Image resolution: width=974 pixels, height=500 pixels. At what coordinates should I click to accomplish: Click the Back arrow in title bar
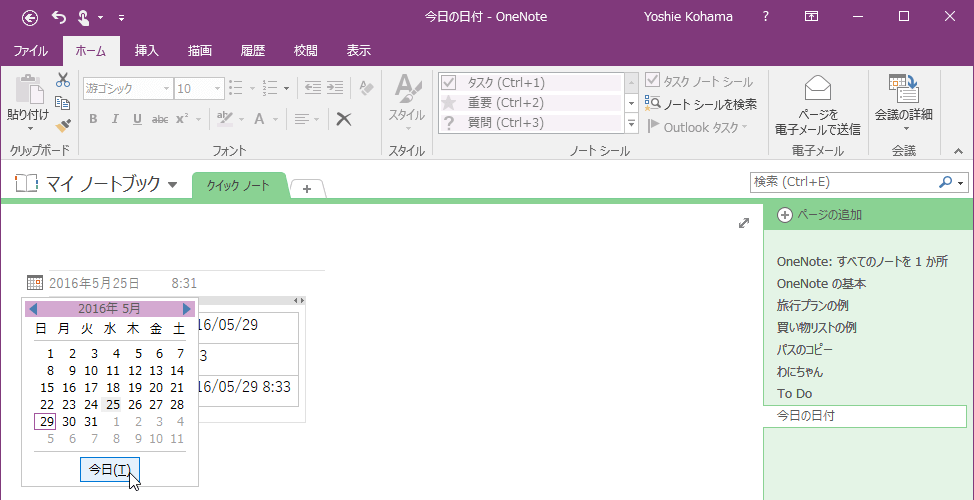pos(29,17)
